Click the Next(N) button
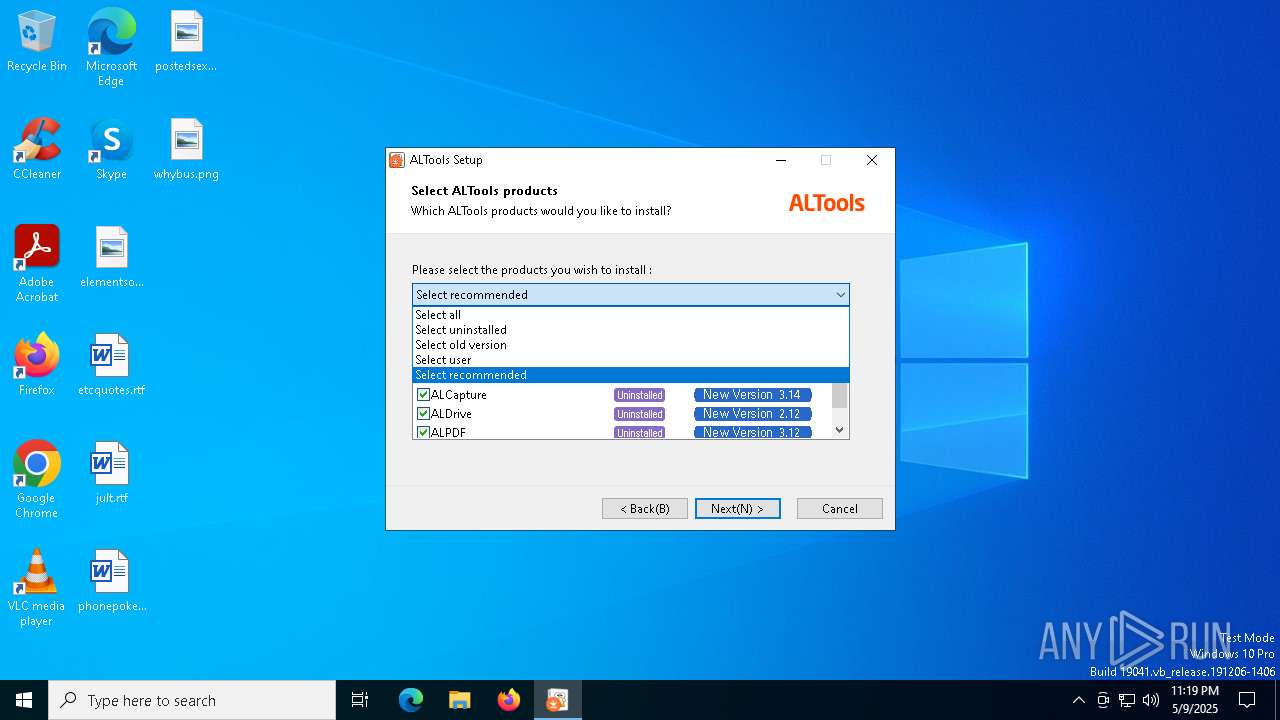This screenshot has width=1280, height=720. pyautogui.click(x=738, y=509)
